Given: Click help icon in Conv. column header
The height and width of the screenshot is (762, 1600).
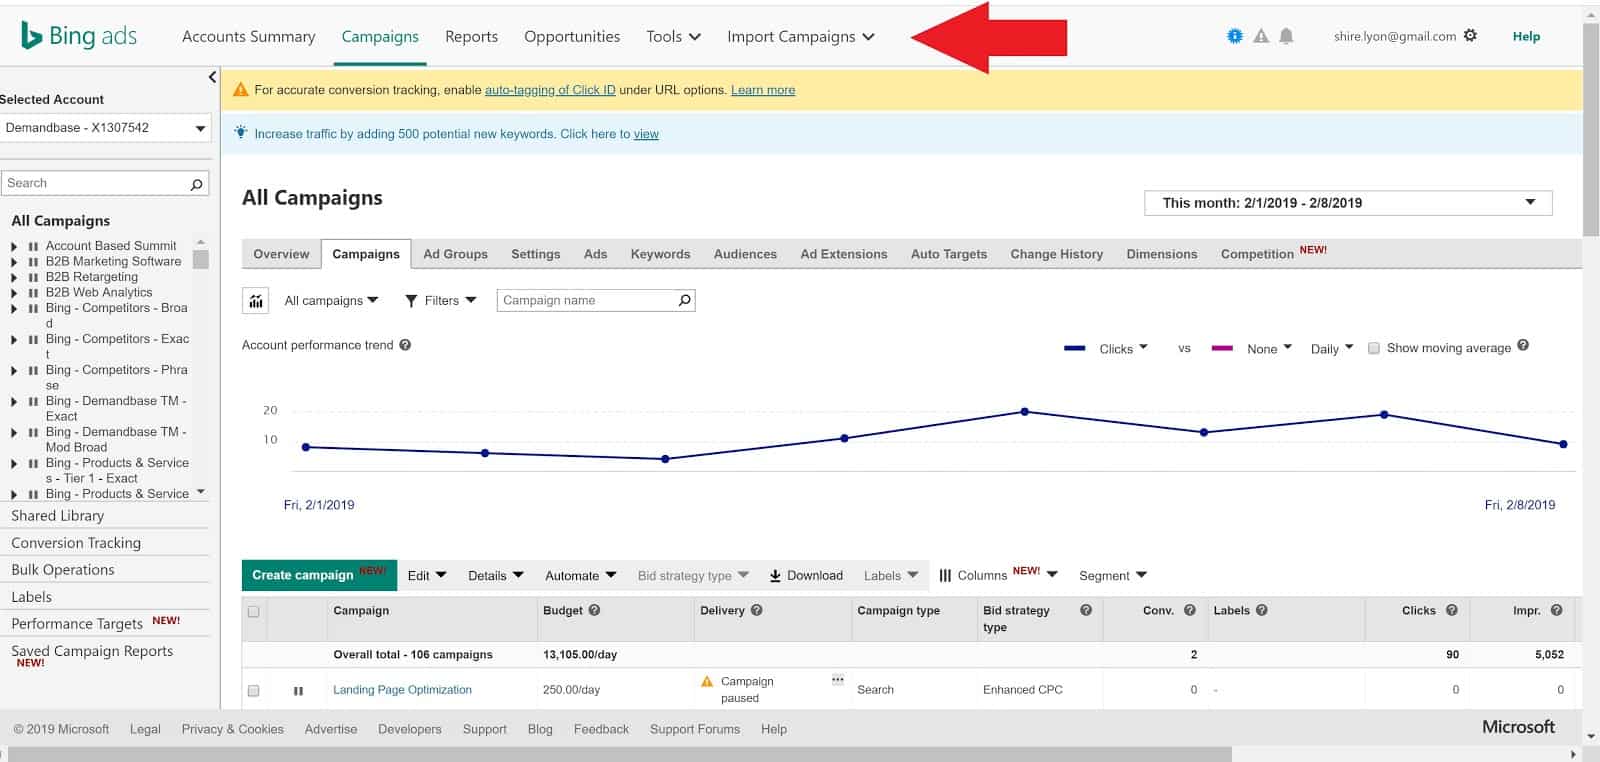Looking at the screenshot, I should point(1190,610).
